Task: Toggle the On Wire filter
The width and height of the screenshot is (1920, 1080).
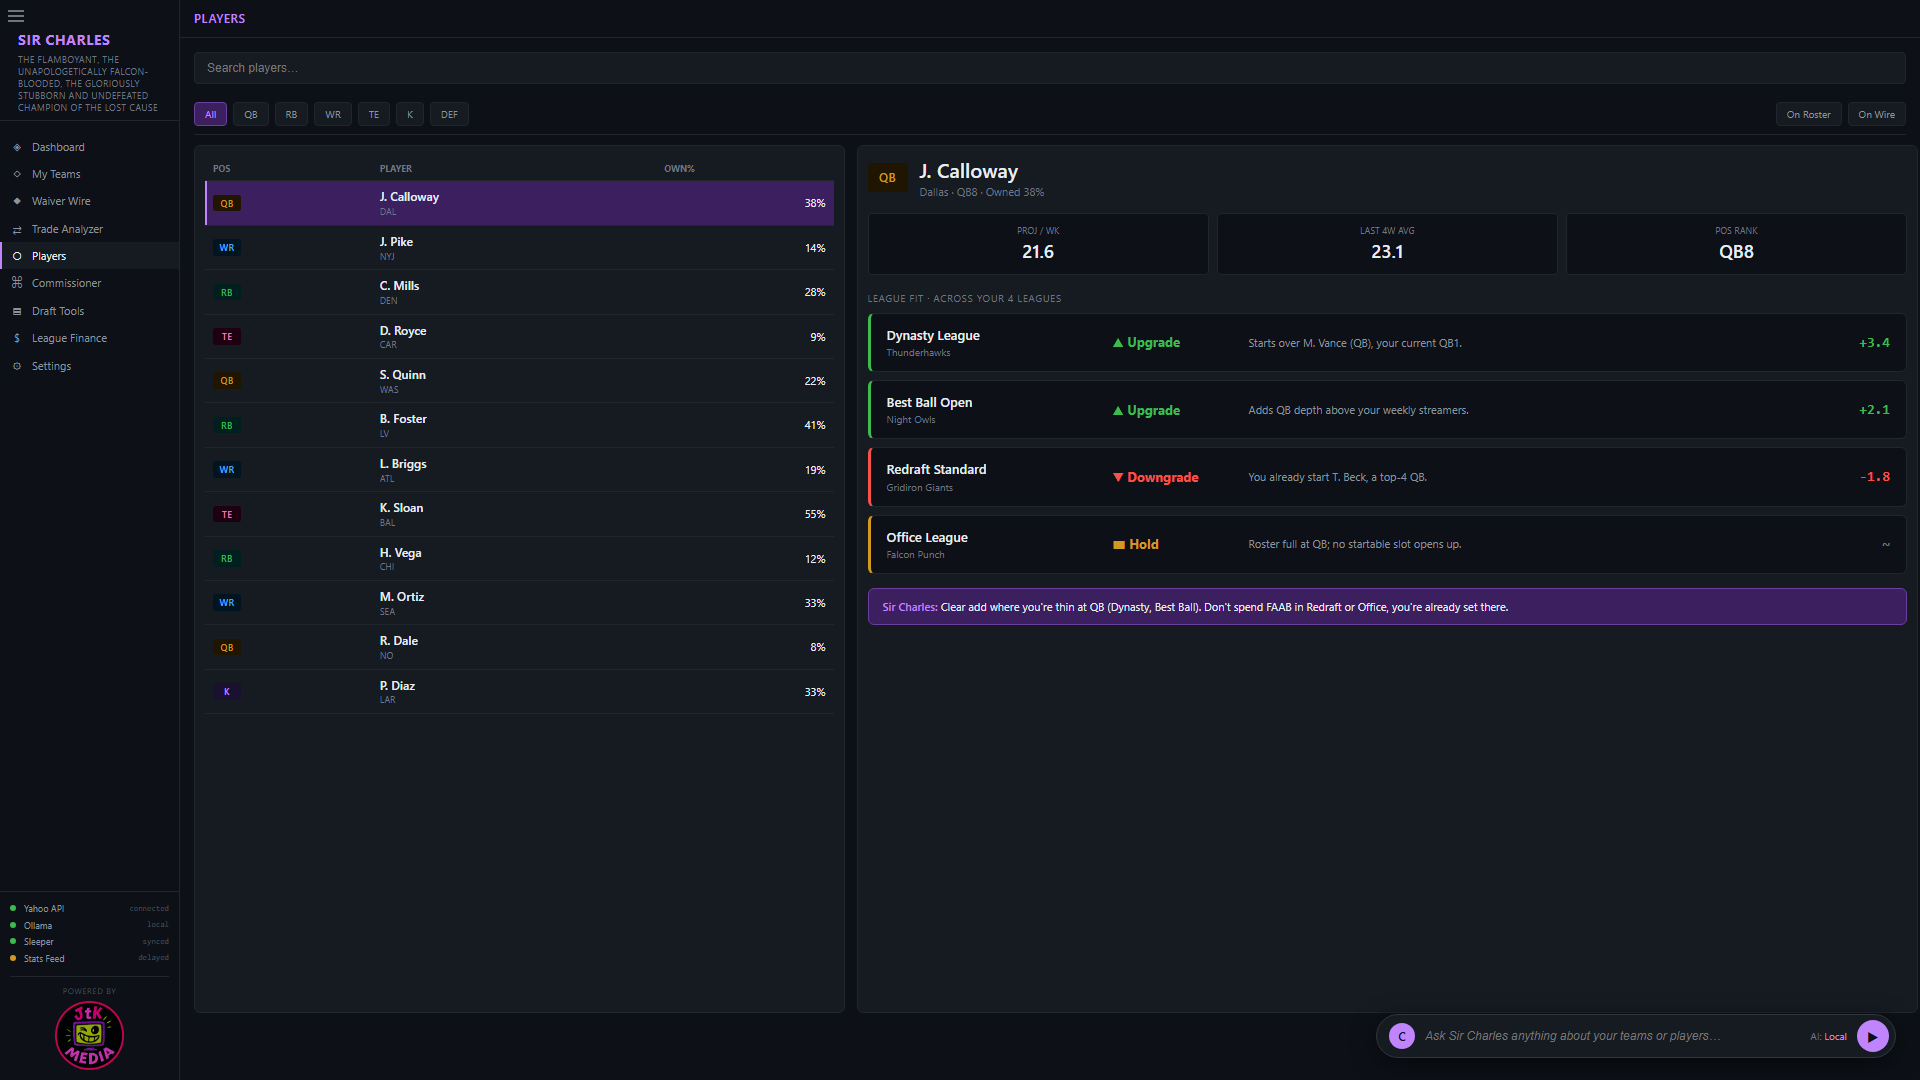Action: click(x=1876, y=114)
